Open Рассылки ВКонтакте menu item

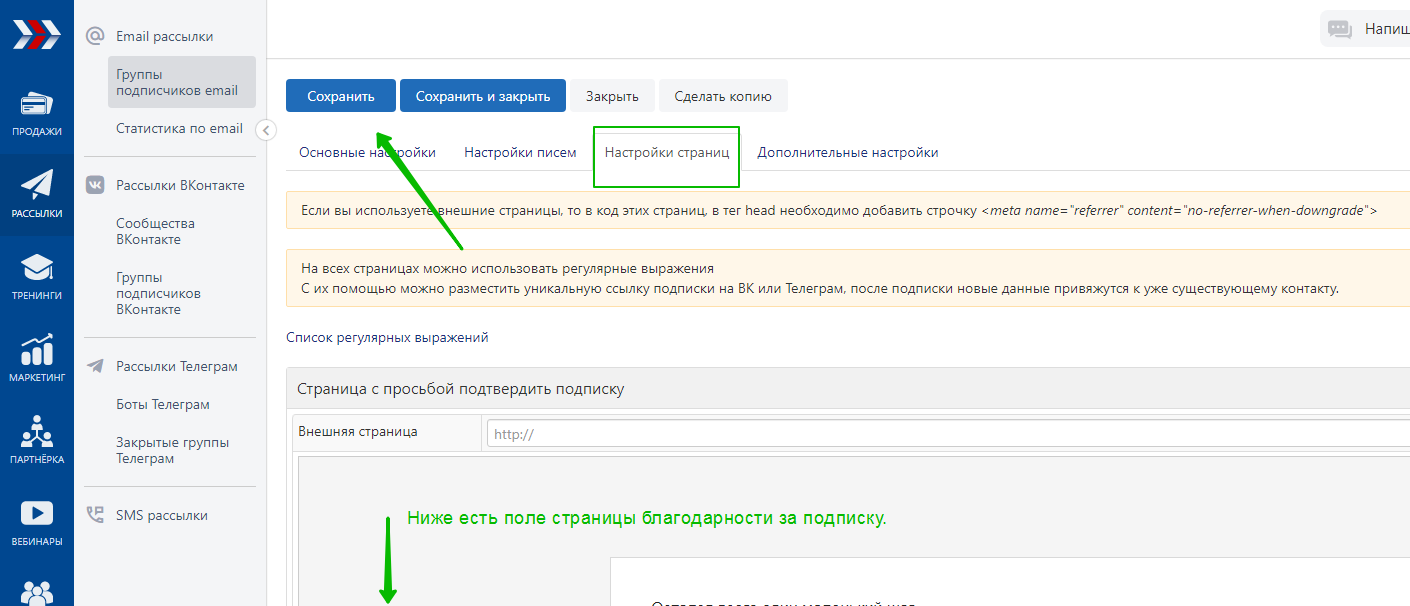click(180, 185)
